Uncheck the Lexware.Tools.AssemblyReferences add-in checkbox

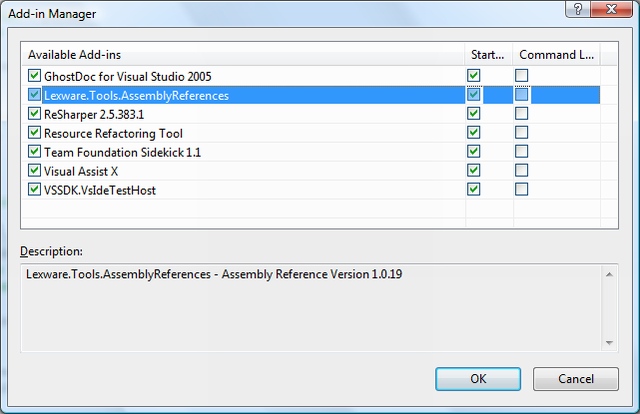pos(34,95)
